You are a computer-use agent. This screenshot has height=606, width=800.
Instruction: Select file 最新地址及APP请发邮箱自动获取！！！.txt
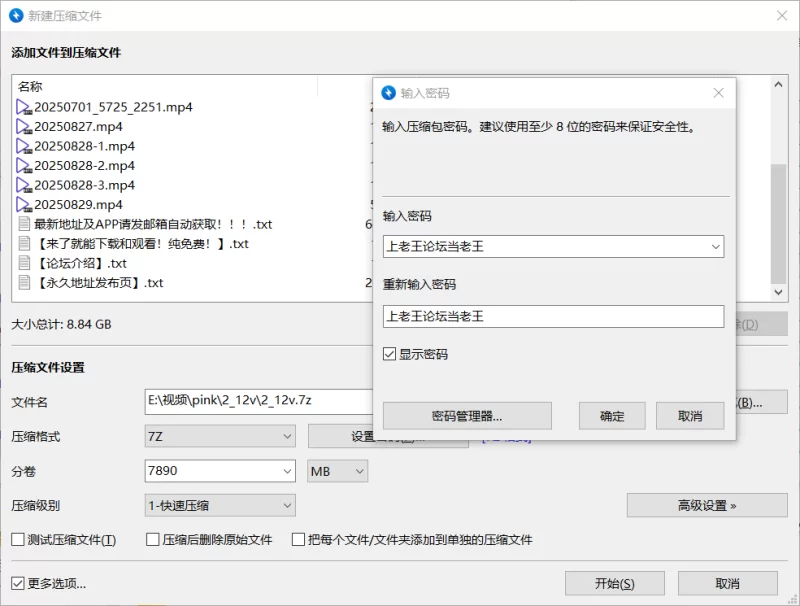[153, 224]
